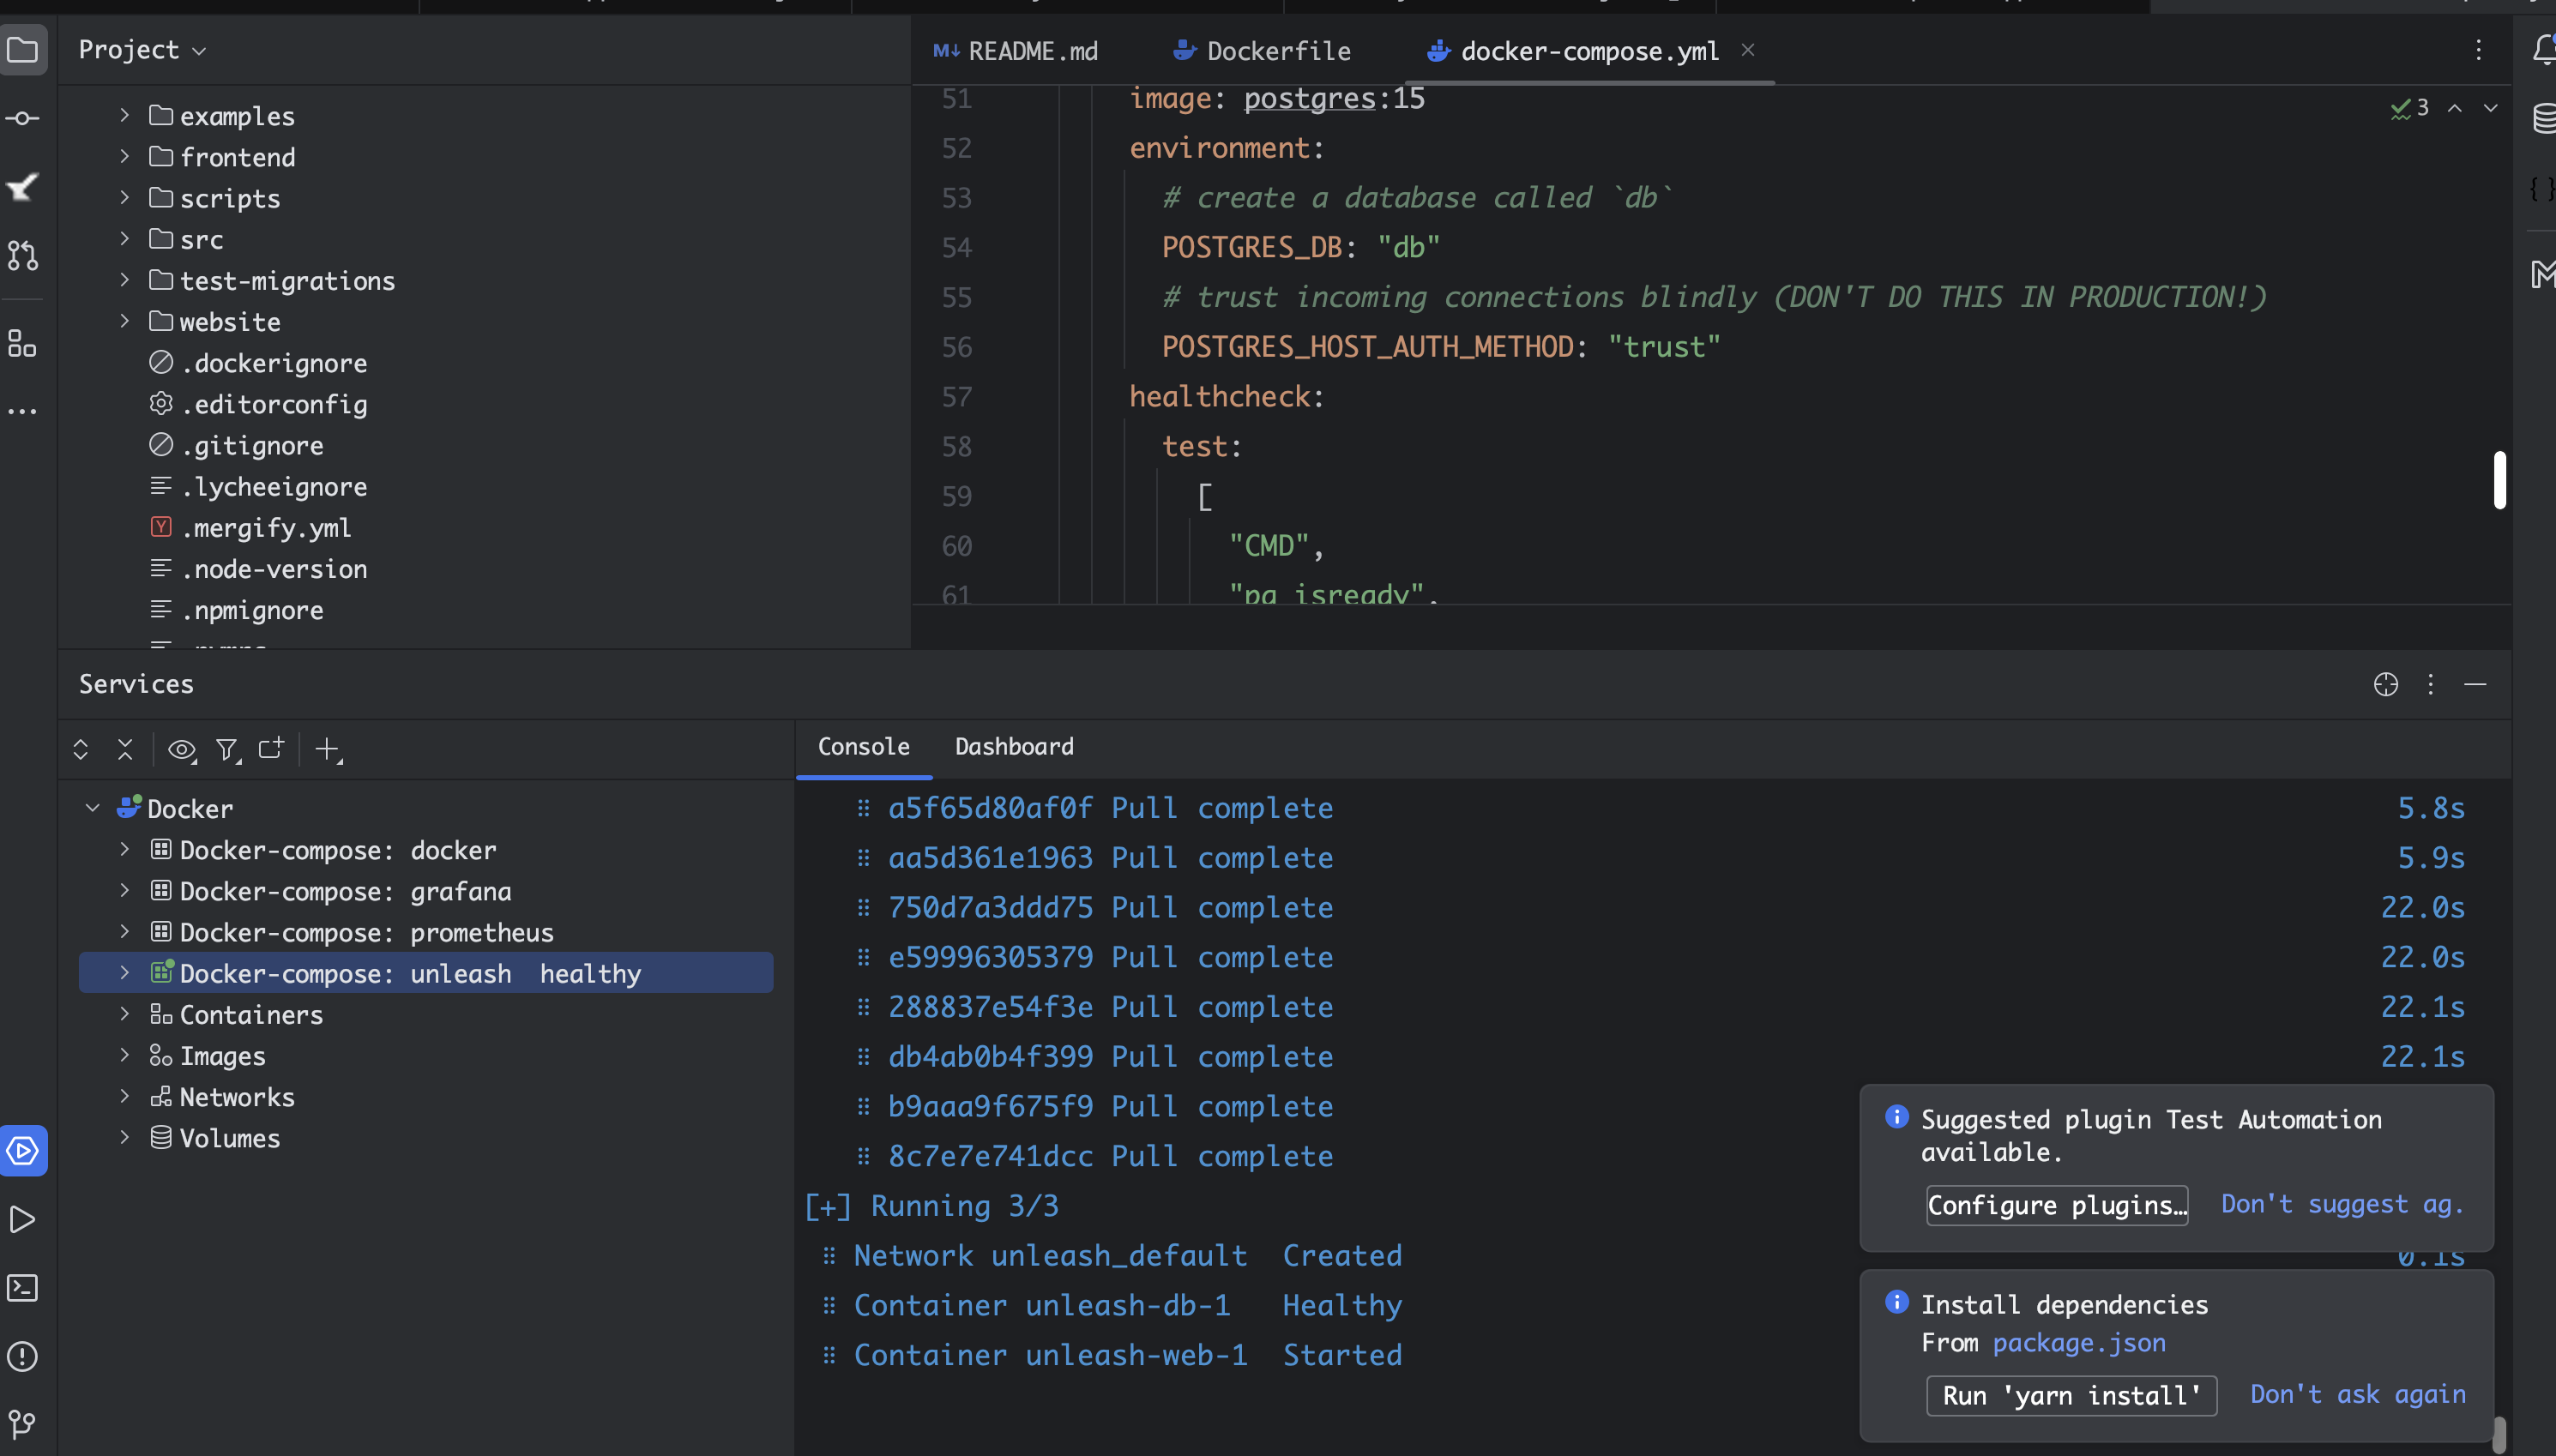Click the editor vertical scrollbar thumb
The width and height of the screenshot is (2556, 1456).
click(x=2499, y=480)
